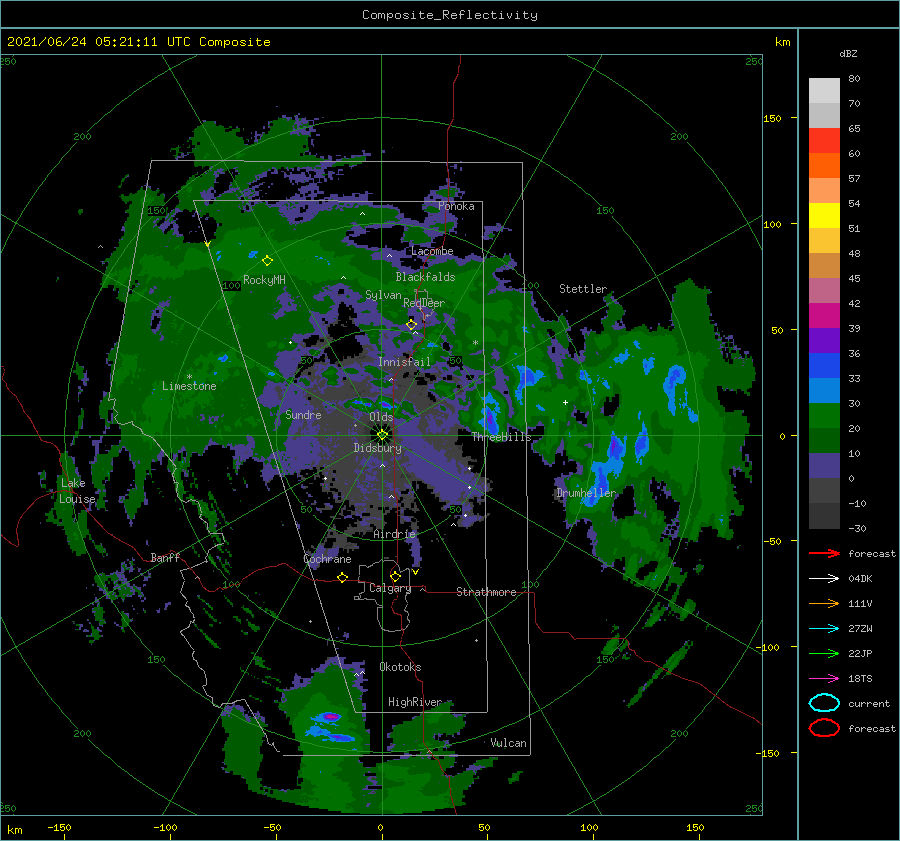This screenshot has width=900, height=841.
Task: Click the Okotoks city label
Action: click(x=400, y=667)
